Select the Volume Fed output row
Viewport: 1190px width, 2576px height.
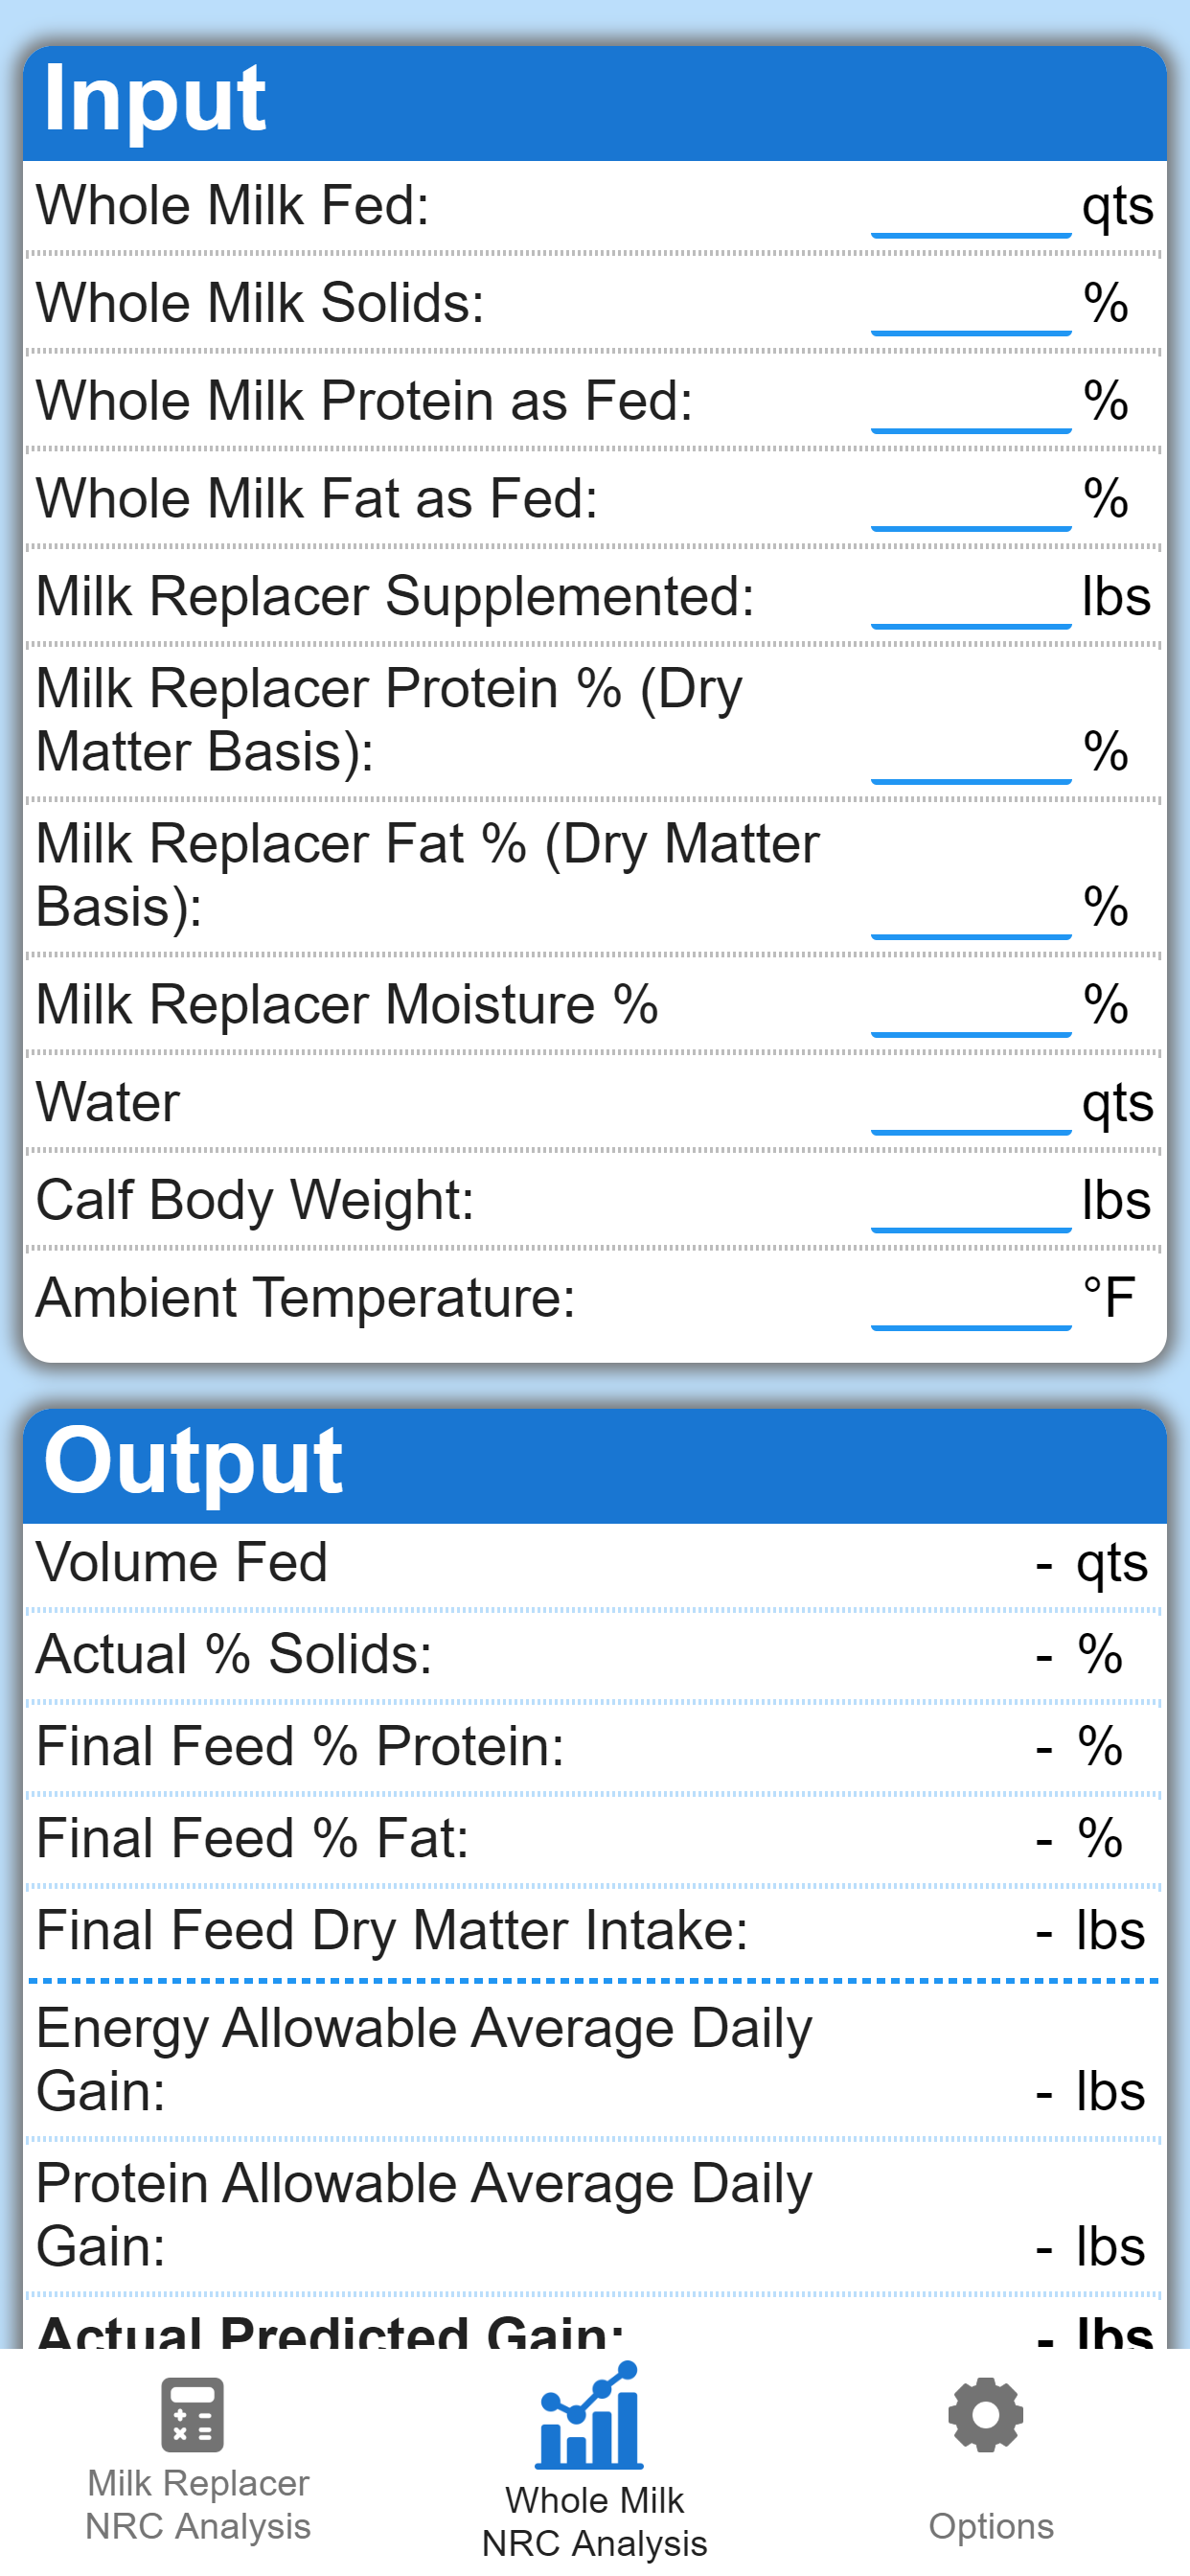tap(595, 1565)
